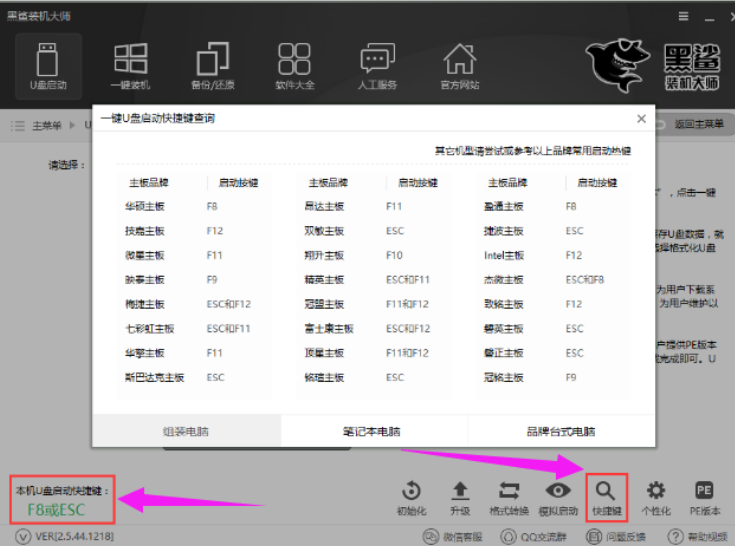Open 一键装机 from the top toolbar
The height and width of the screenshot is (546, 735).
coord(130,66)
